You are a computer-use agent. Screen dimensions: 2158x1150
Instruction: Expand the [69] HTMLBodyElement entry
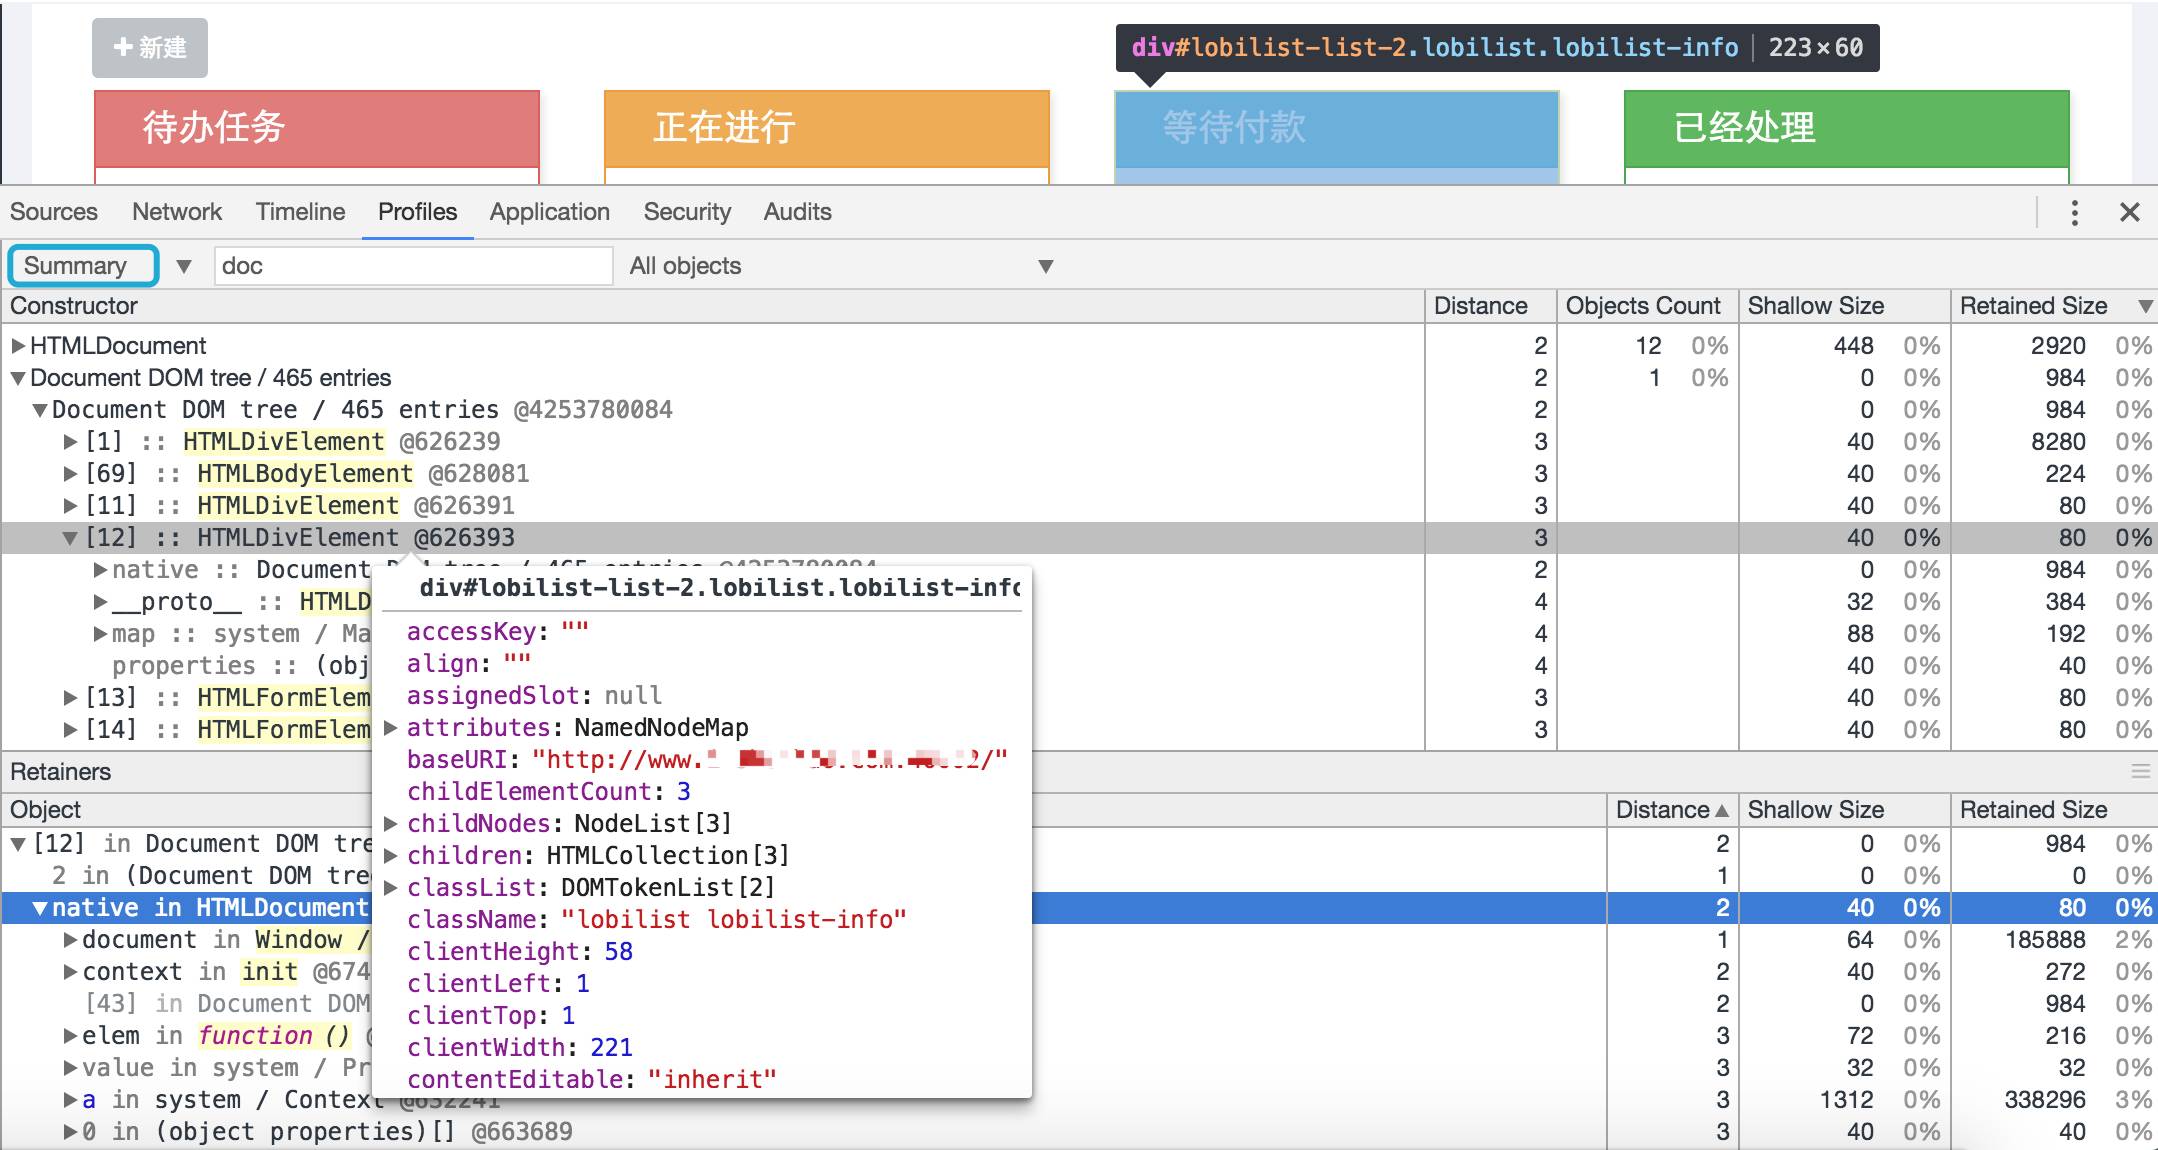pos(70,474)
